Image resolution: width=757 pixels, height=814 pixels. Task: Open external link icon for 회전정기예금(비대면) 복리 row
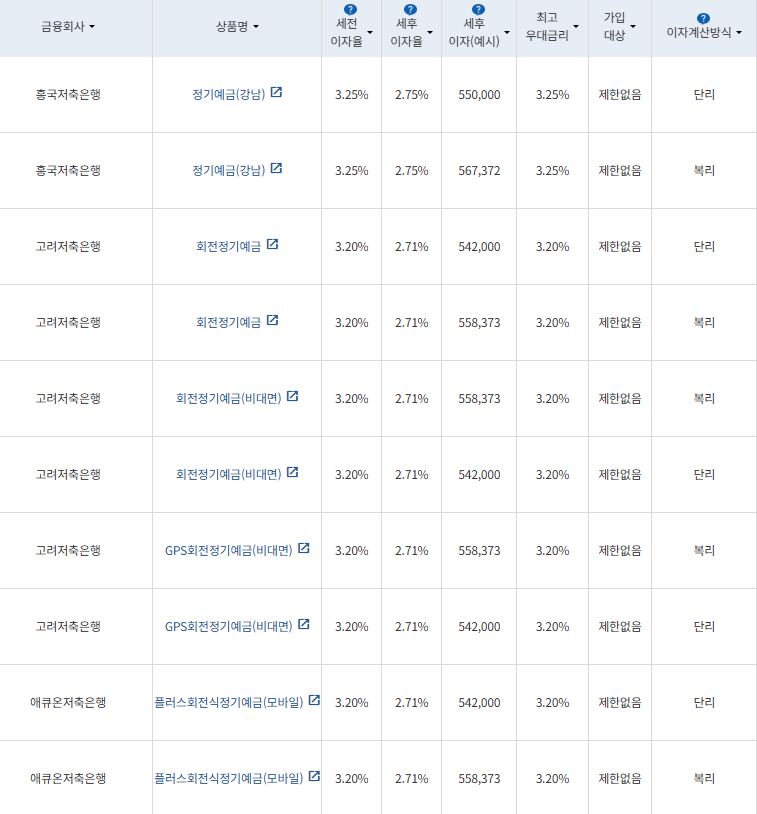click(293, 396)
